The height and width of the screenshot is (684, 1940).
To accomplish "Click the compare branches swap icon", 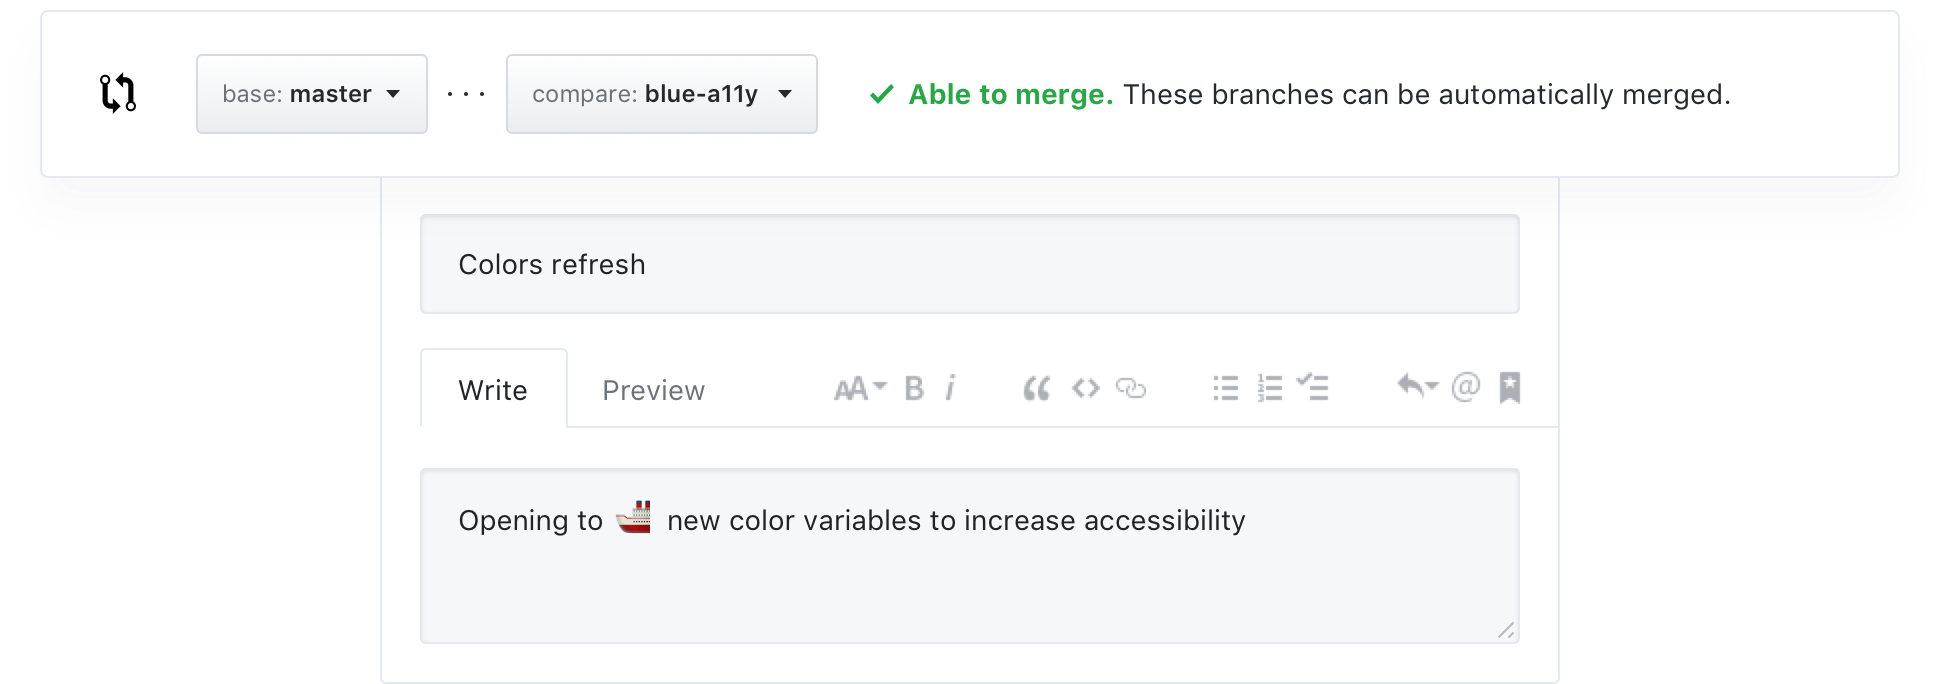I will [x=118, y=93].
